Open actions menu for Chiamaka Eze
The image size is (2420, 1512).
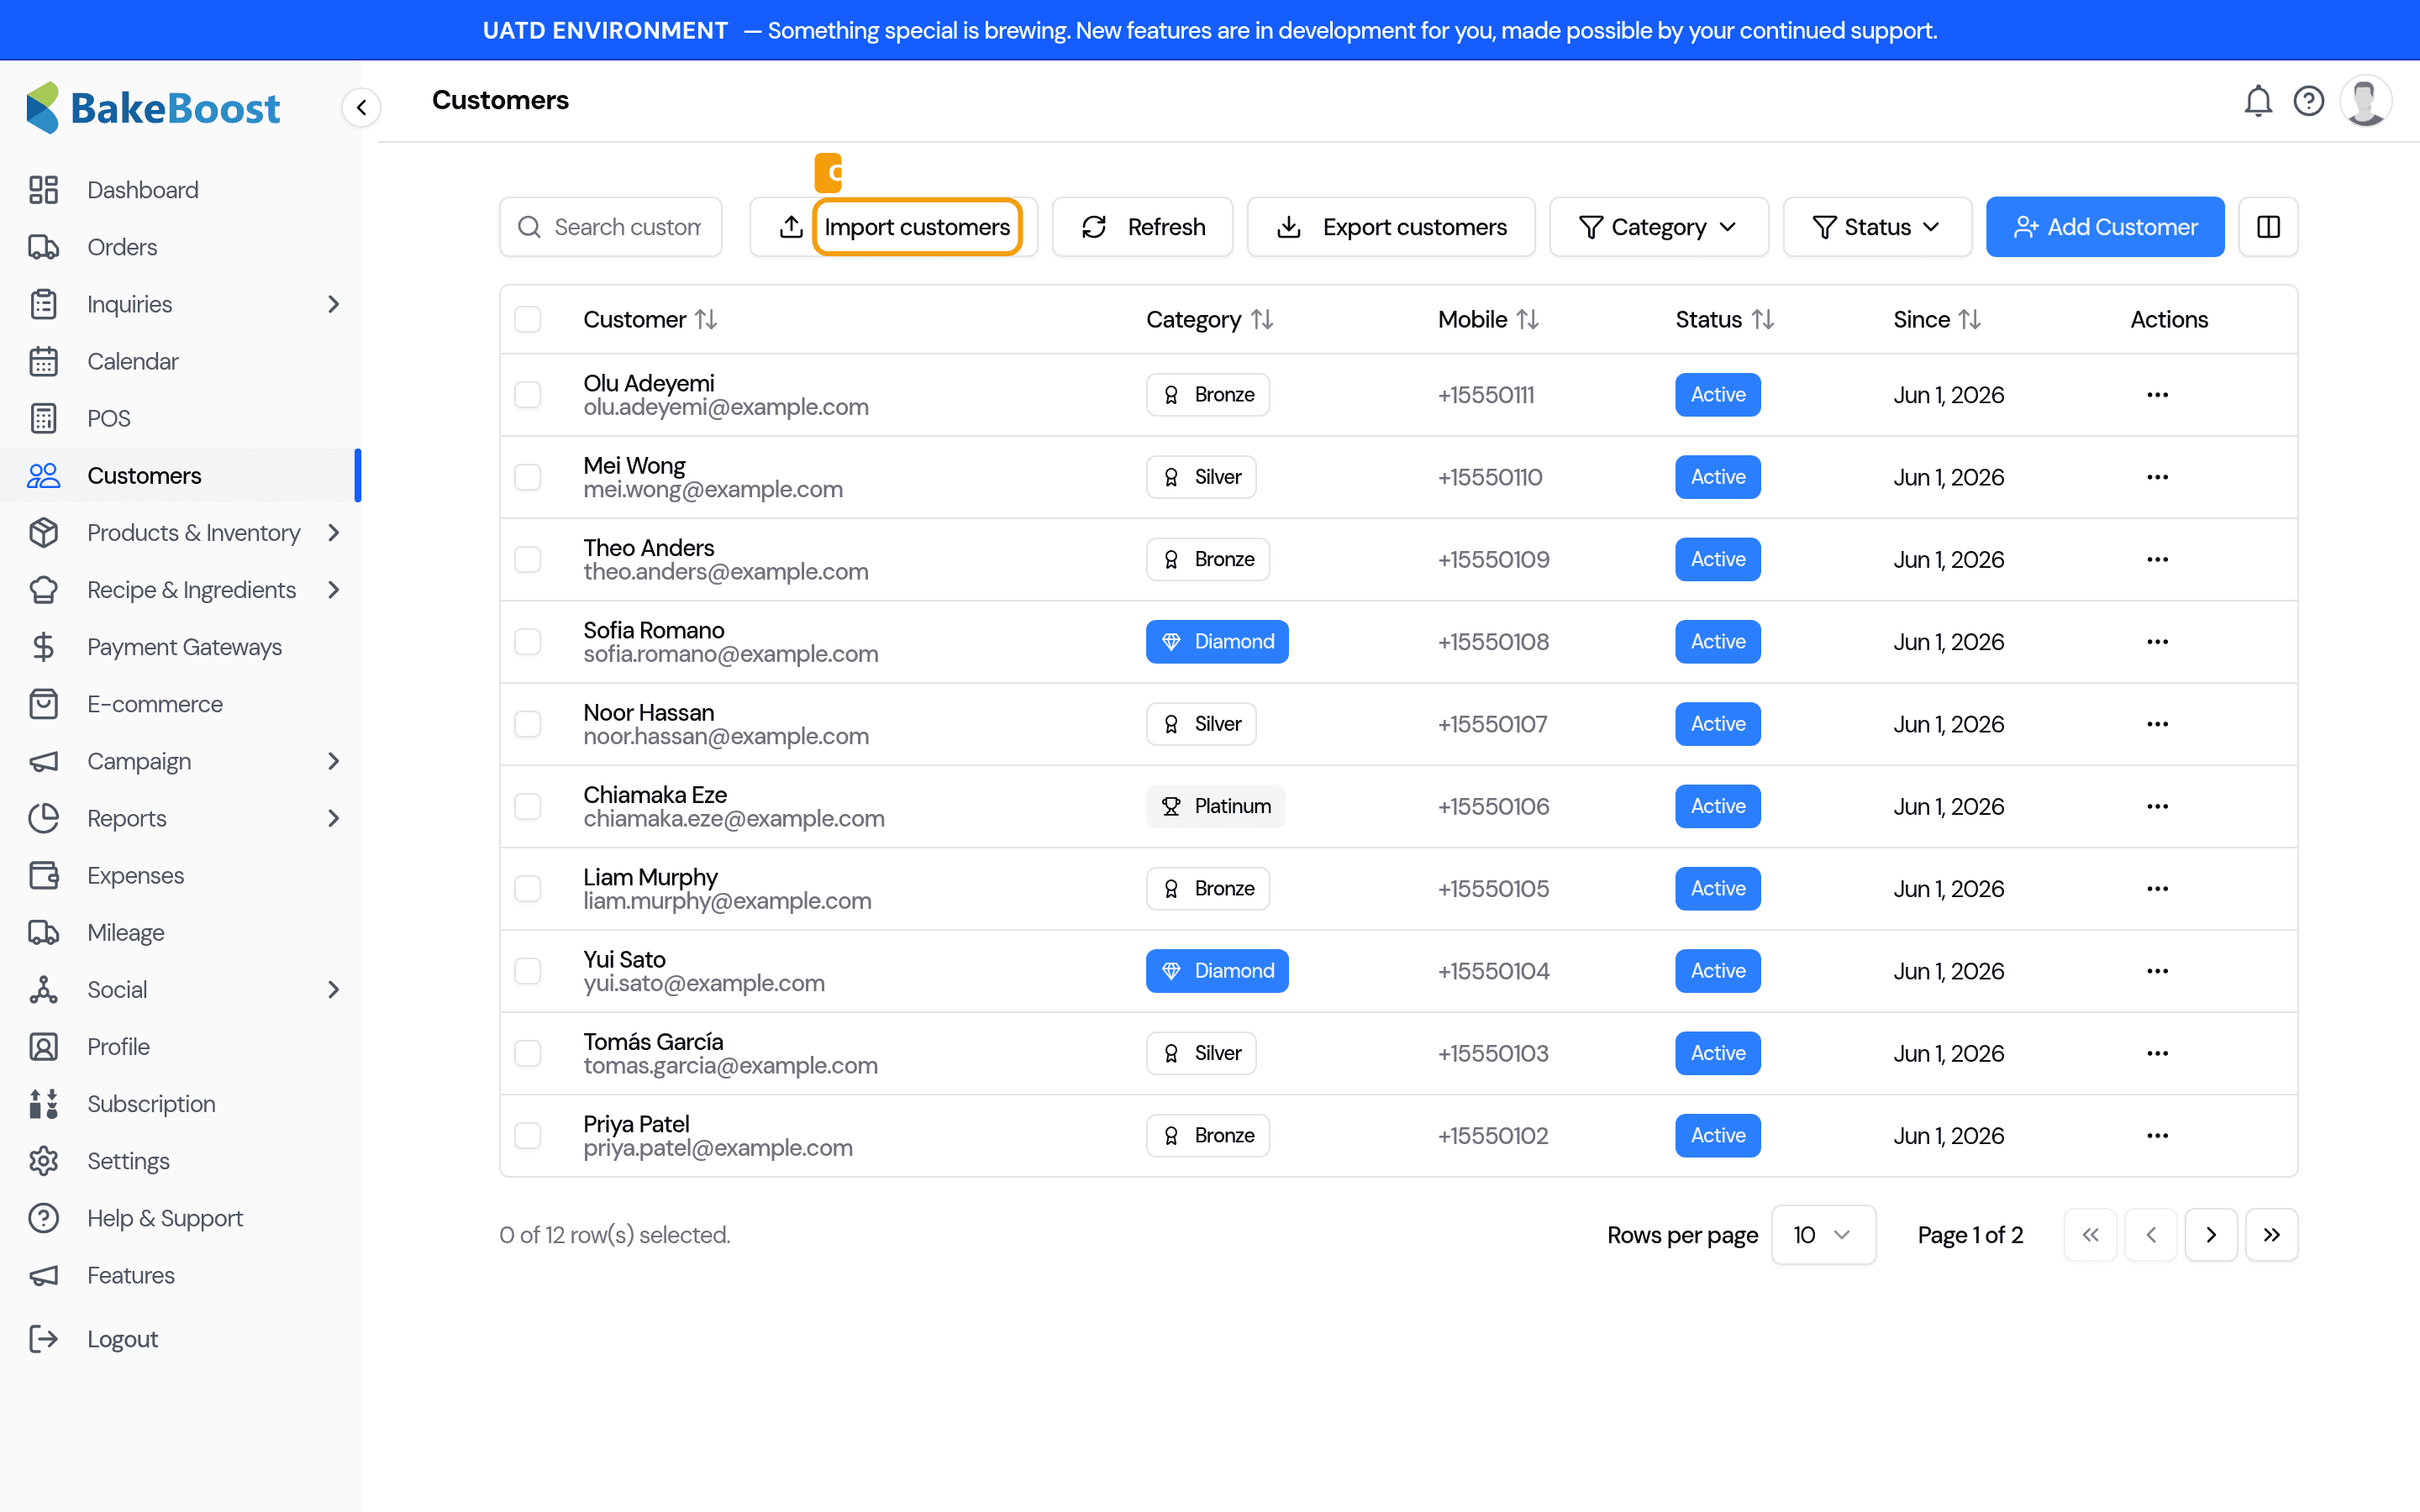(2157, 806)
